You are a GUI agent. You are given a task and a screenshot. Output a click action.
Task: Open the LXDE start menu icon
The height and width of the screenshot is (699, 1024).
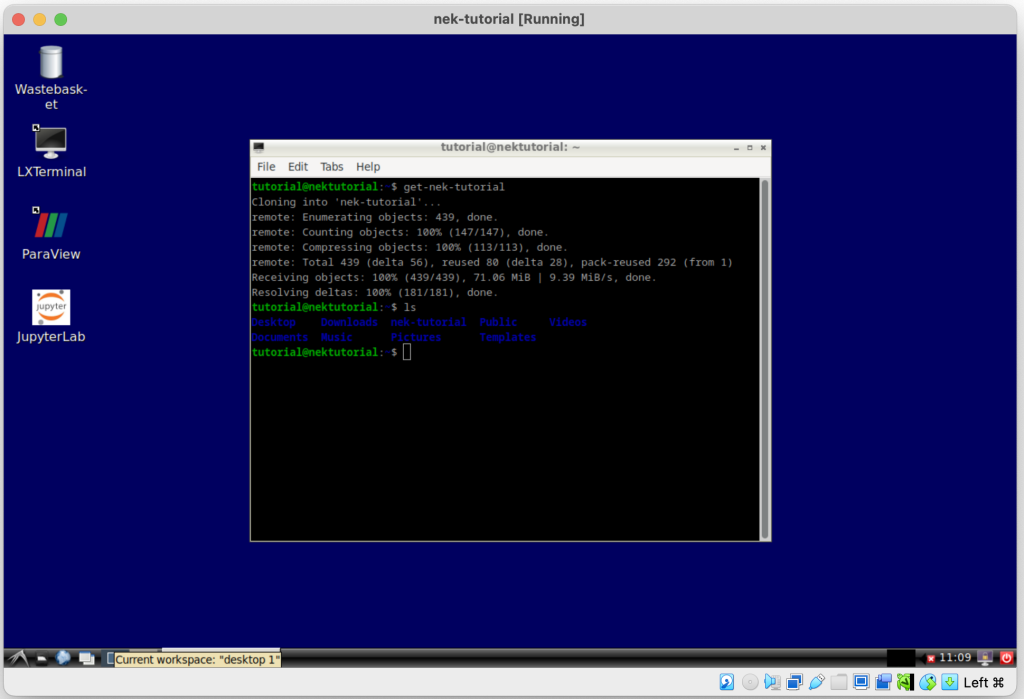pos(17,658)
